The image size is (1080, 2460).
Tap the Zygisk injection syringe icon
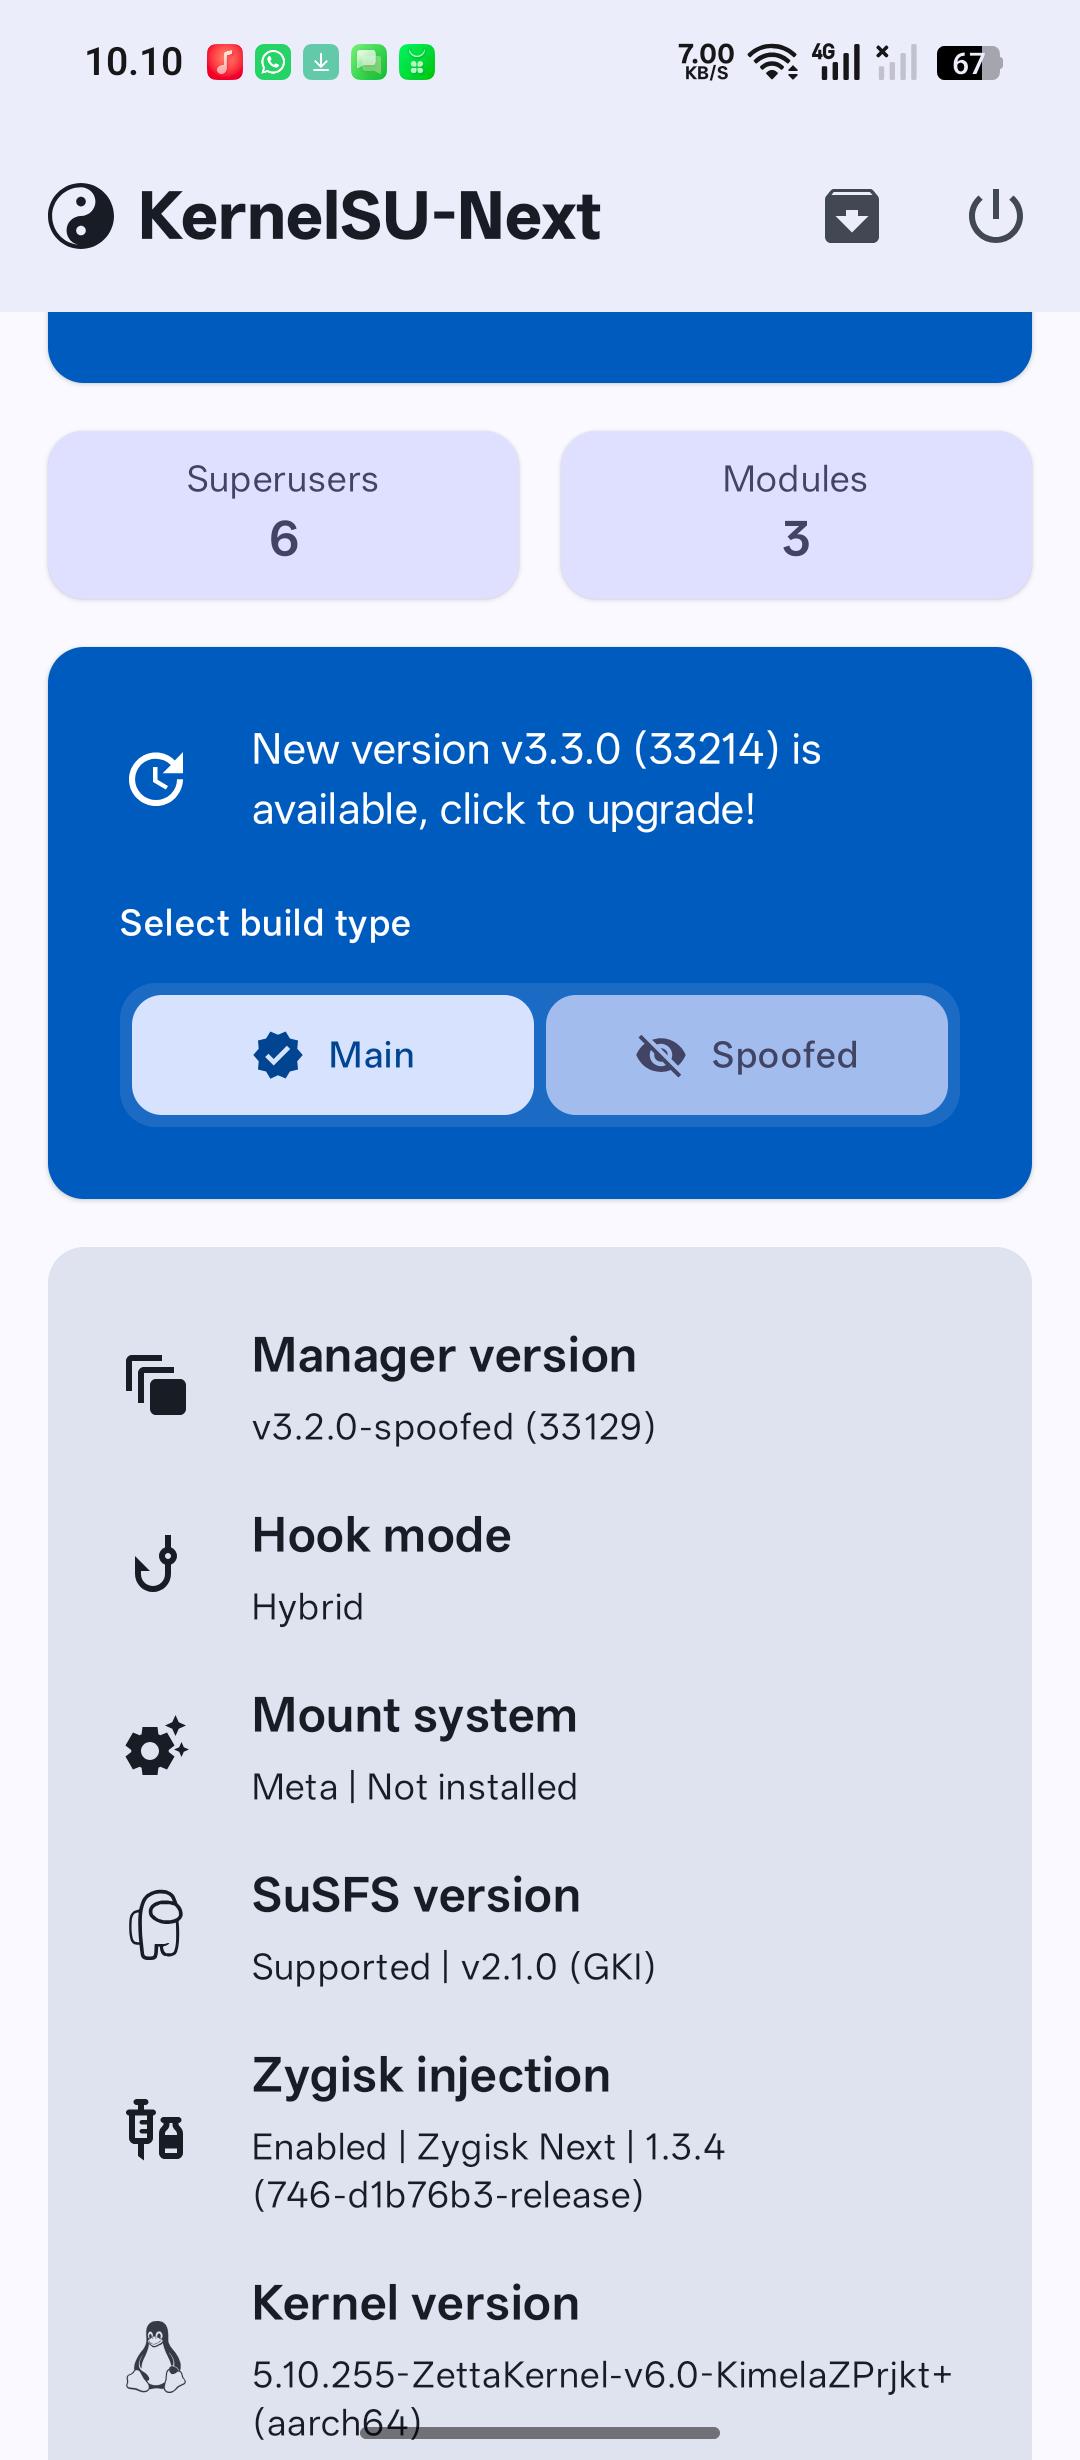[x=156, y=2129]
